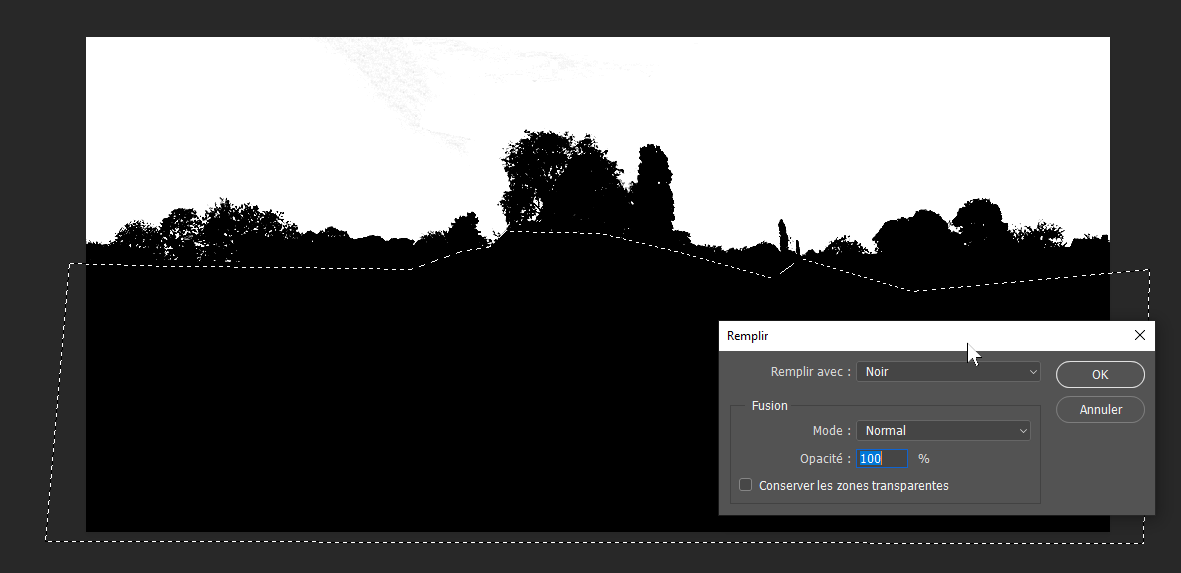Open the 'Remplir avec' dropdown showing Noir

pos(947,372)
